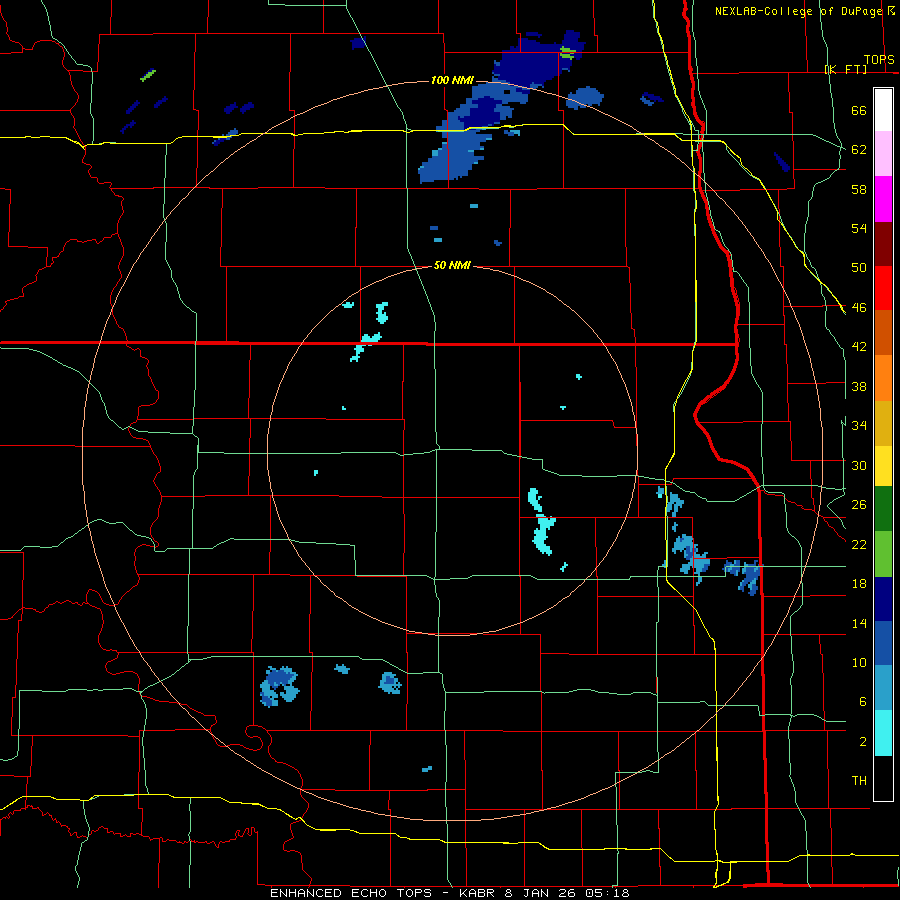900x900 pixels.
Task: Click the 34 value on the scale
Action: pos(859,426)
